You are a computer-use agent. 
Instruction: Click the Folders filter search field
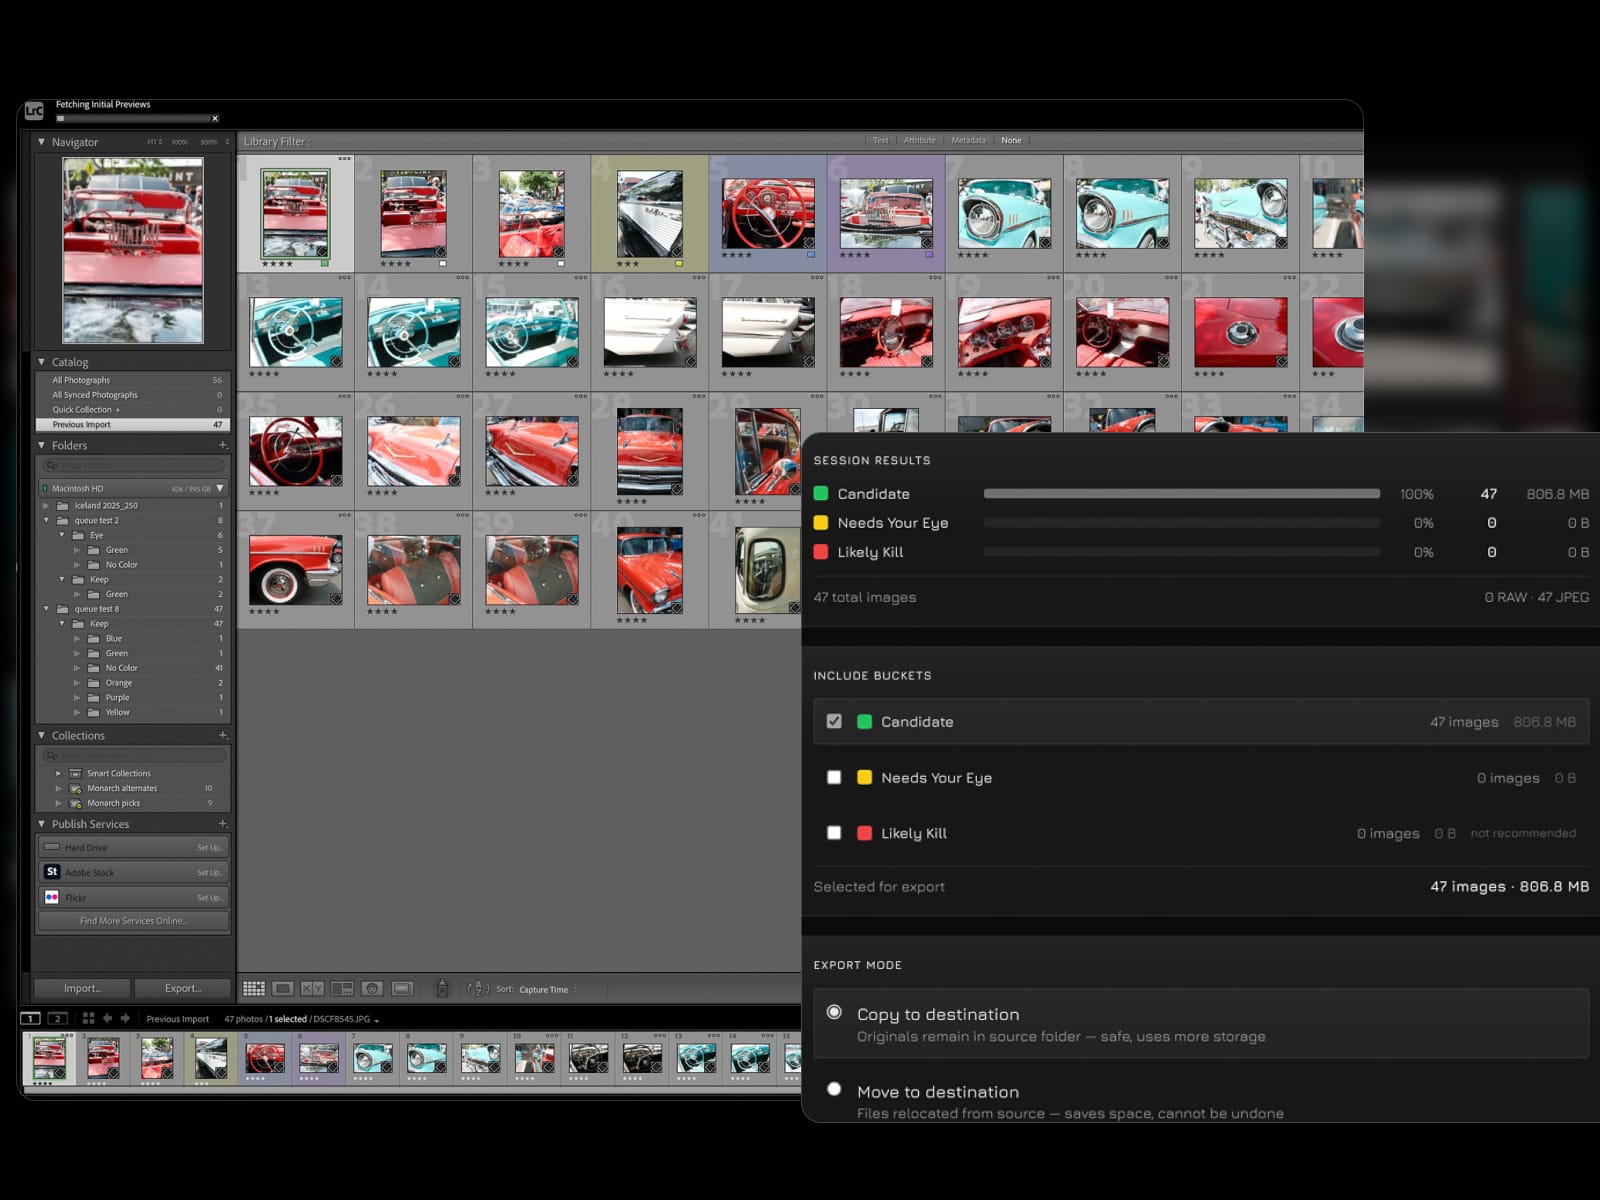133,466
